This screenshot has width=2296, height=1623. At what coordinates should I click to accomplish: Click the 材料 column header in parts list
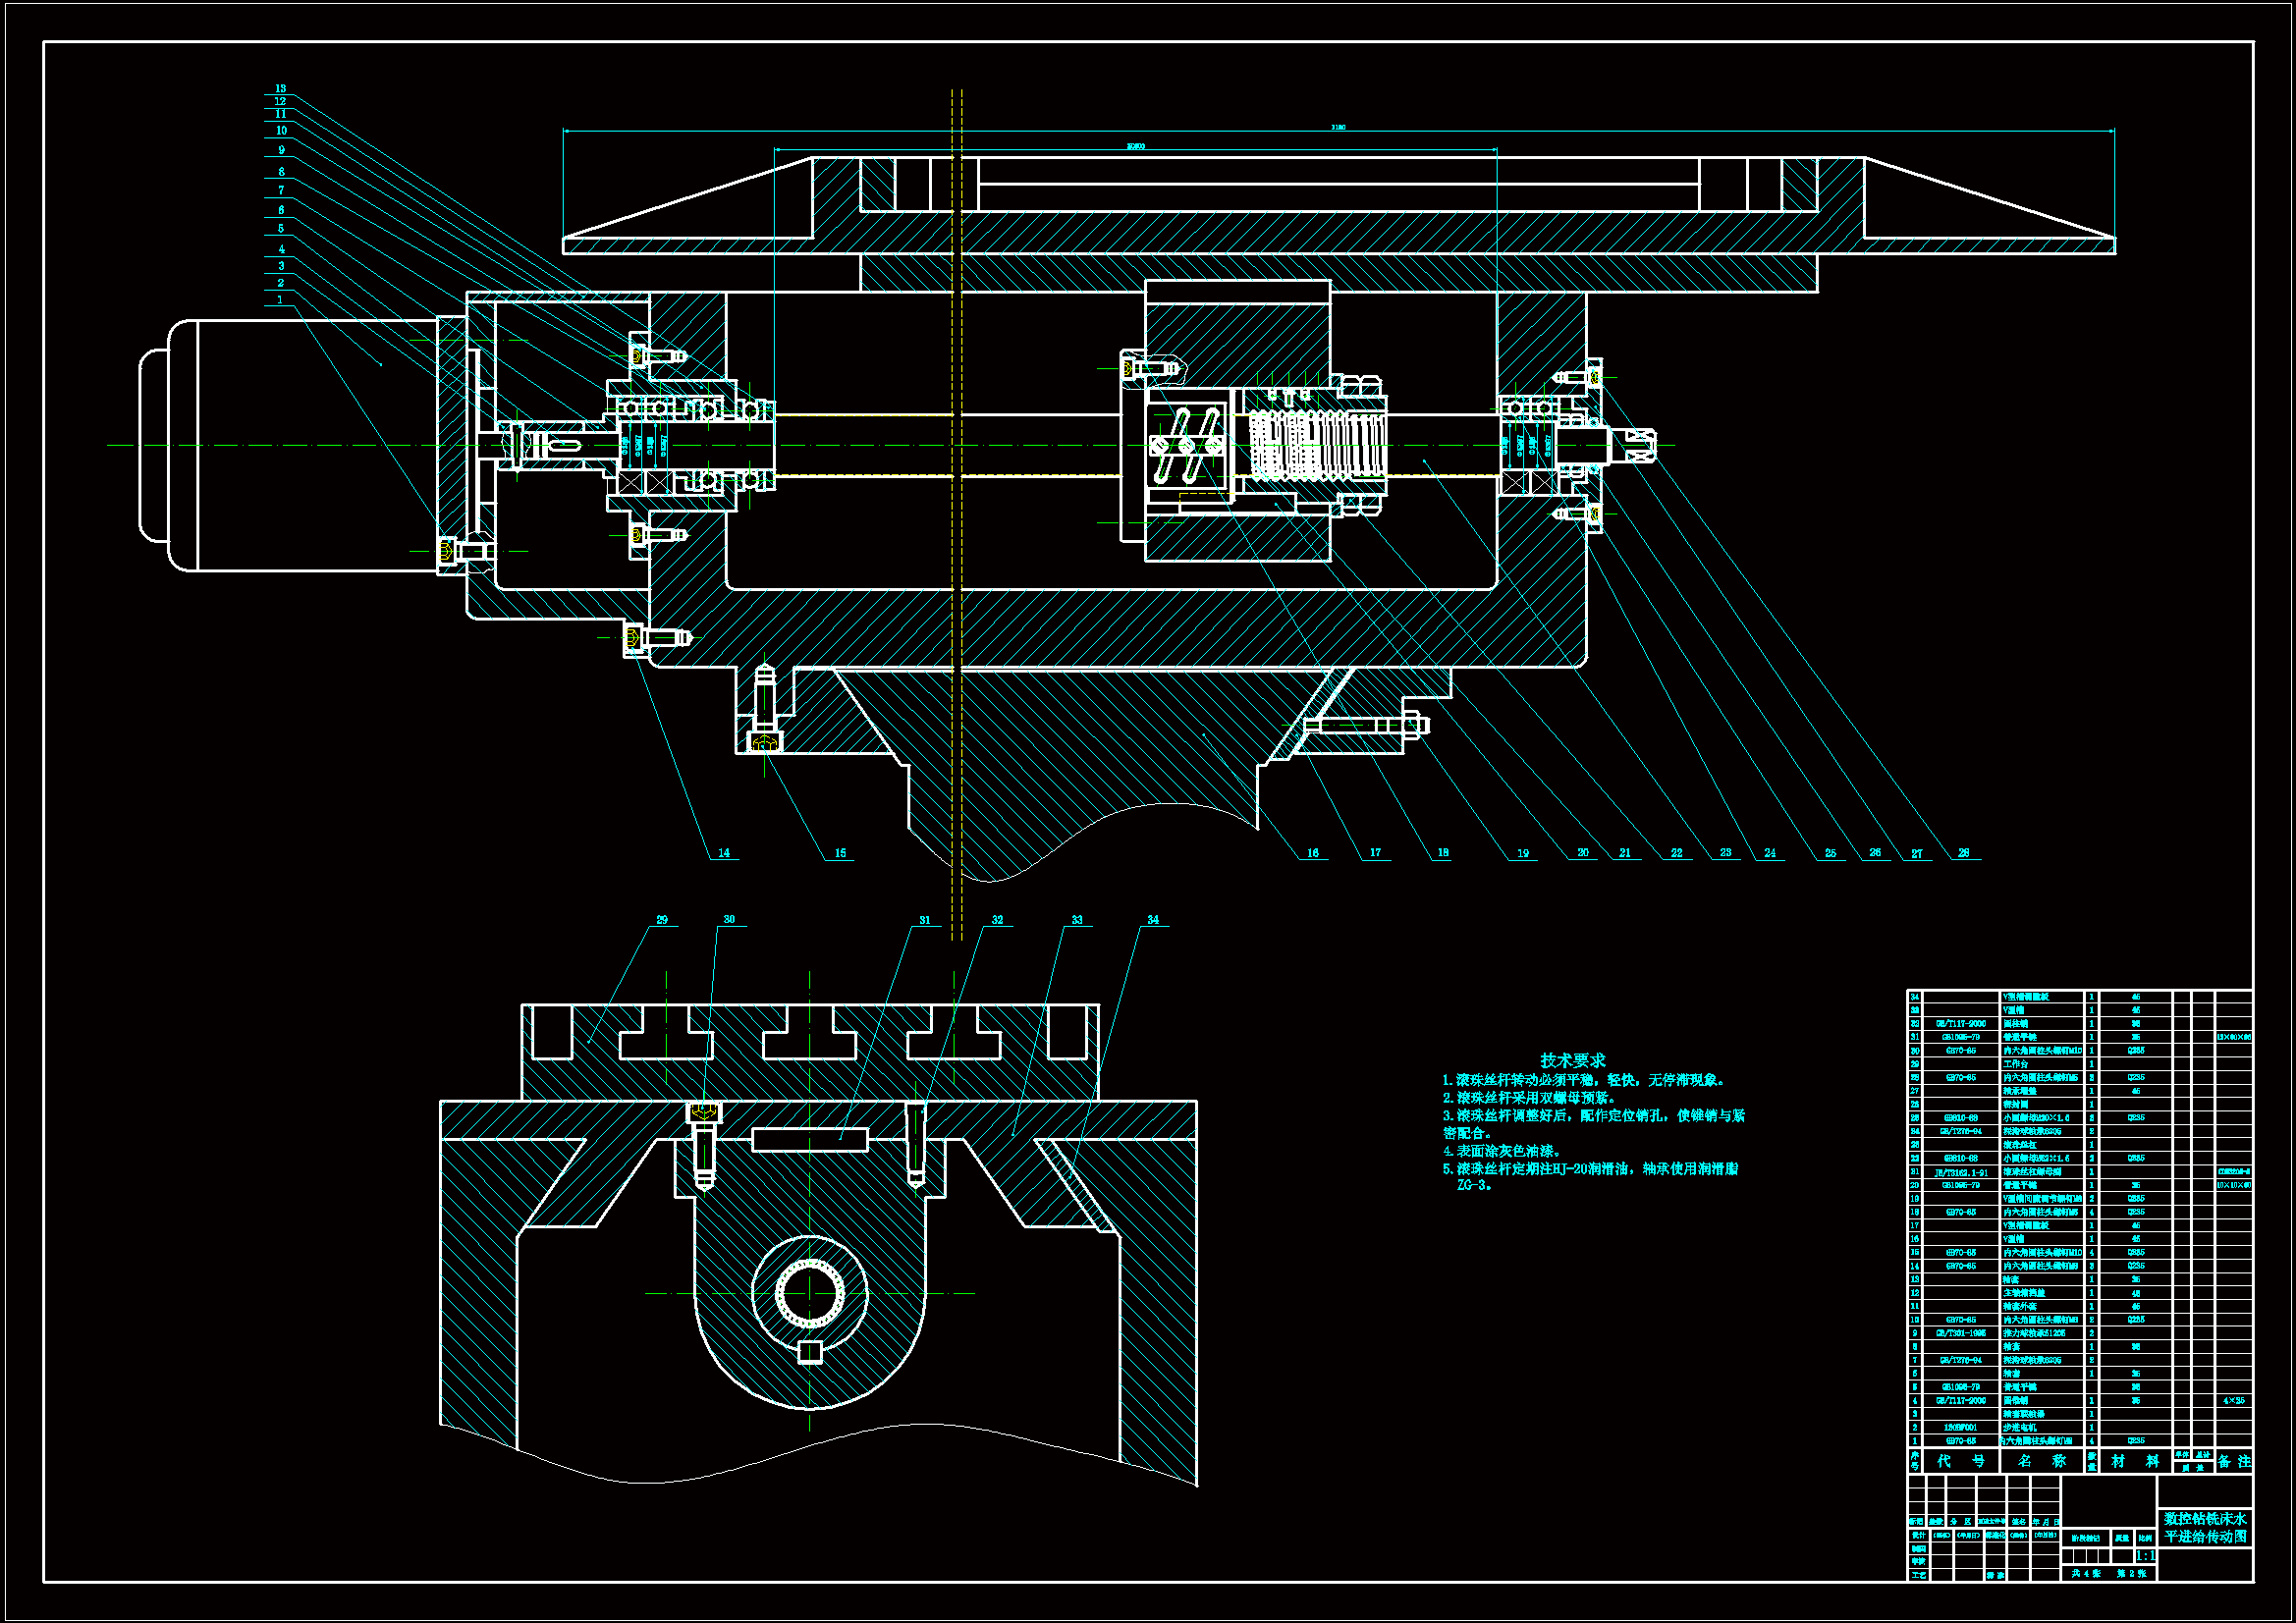pos(2135,1461)
